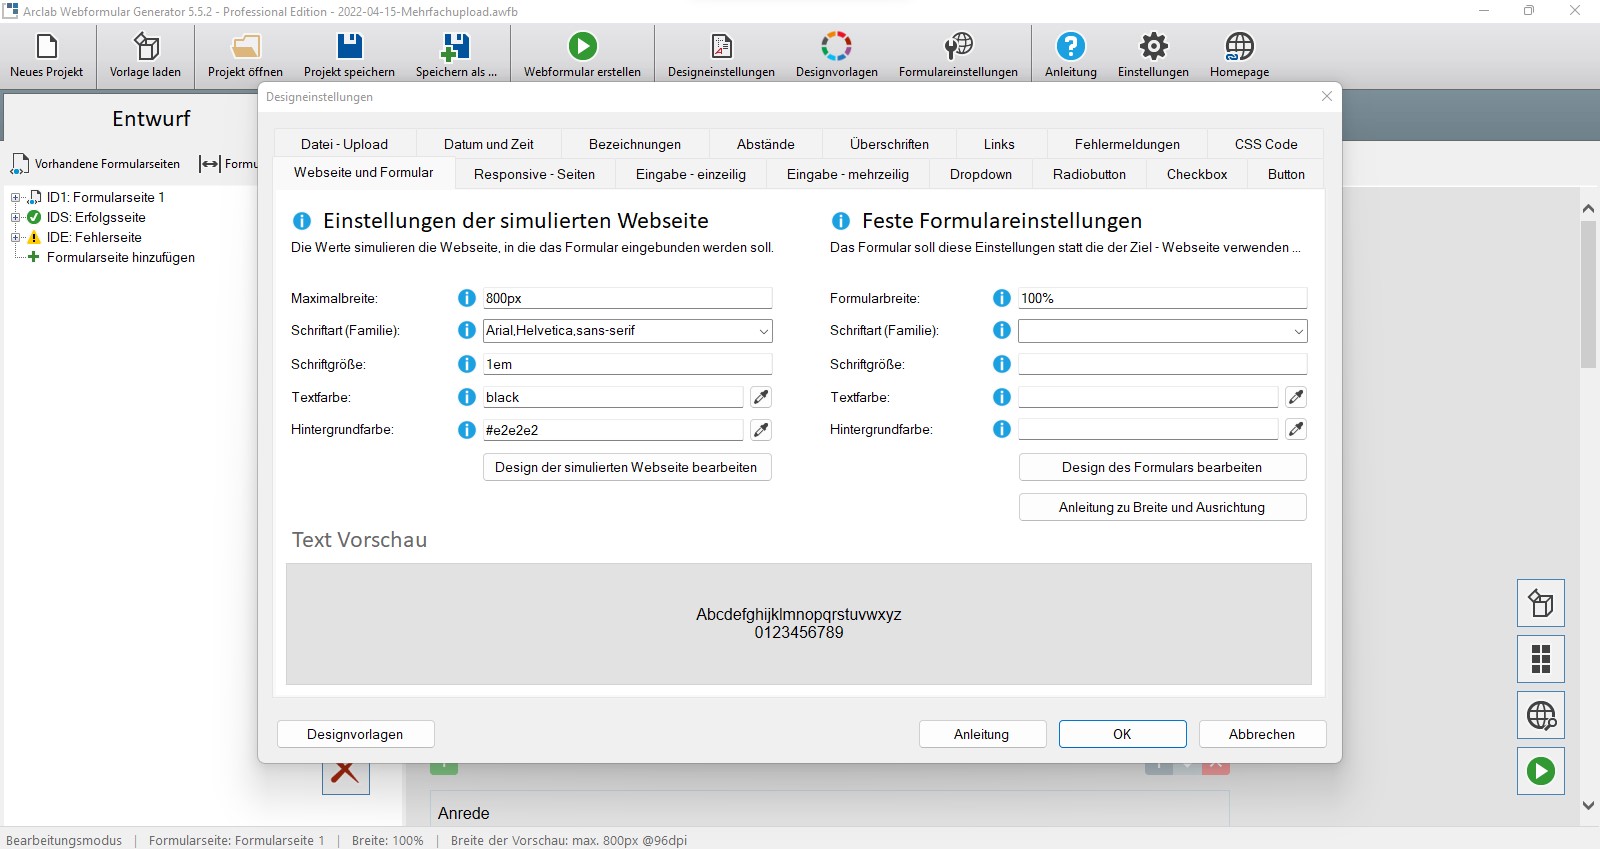This screenshot has width=1600, height=849.
Task: Click the Neues Projekt toolbar icon
Action: [46, 47]
